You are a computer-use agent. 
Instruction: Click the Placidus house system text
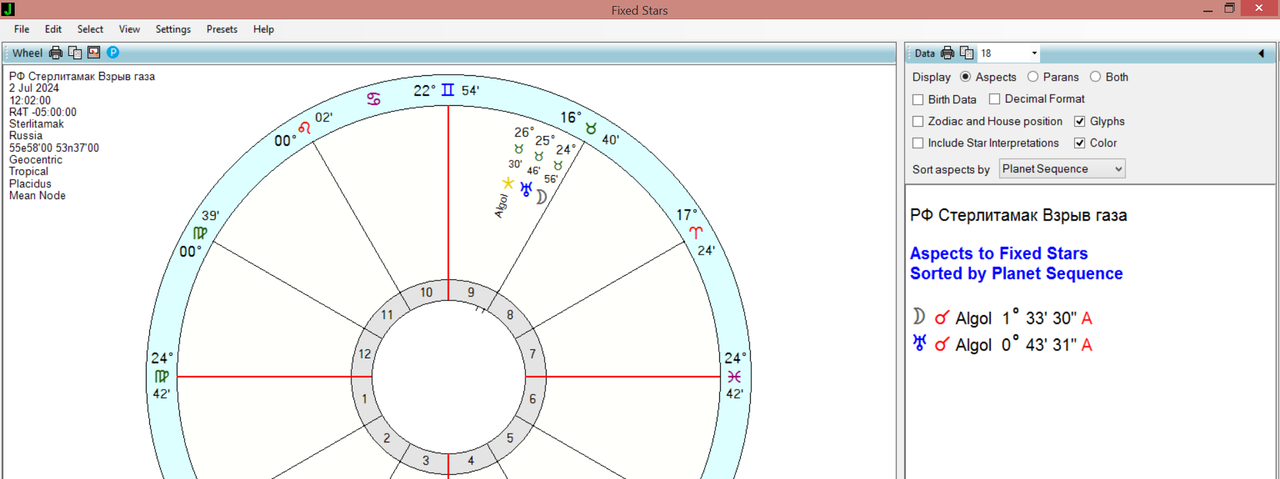[x=30, y=184]
